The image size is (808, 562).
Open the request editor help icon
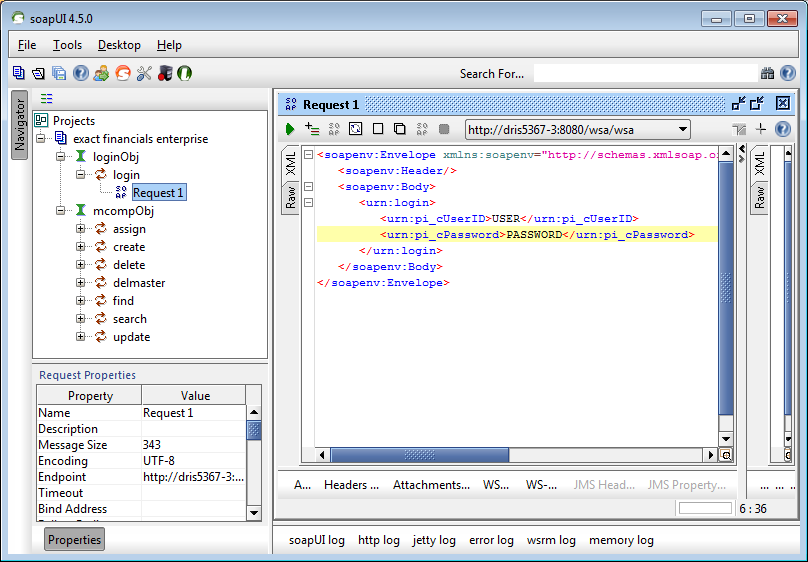click(x=782, y=129)
